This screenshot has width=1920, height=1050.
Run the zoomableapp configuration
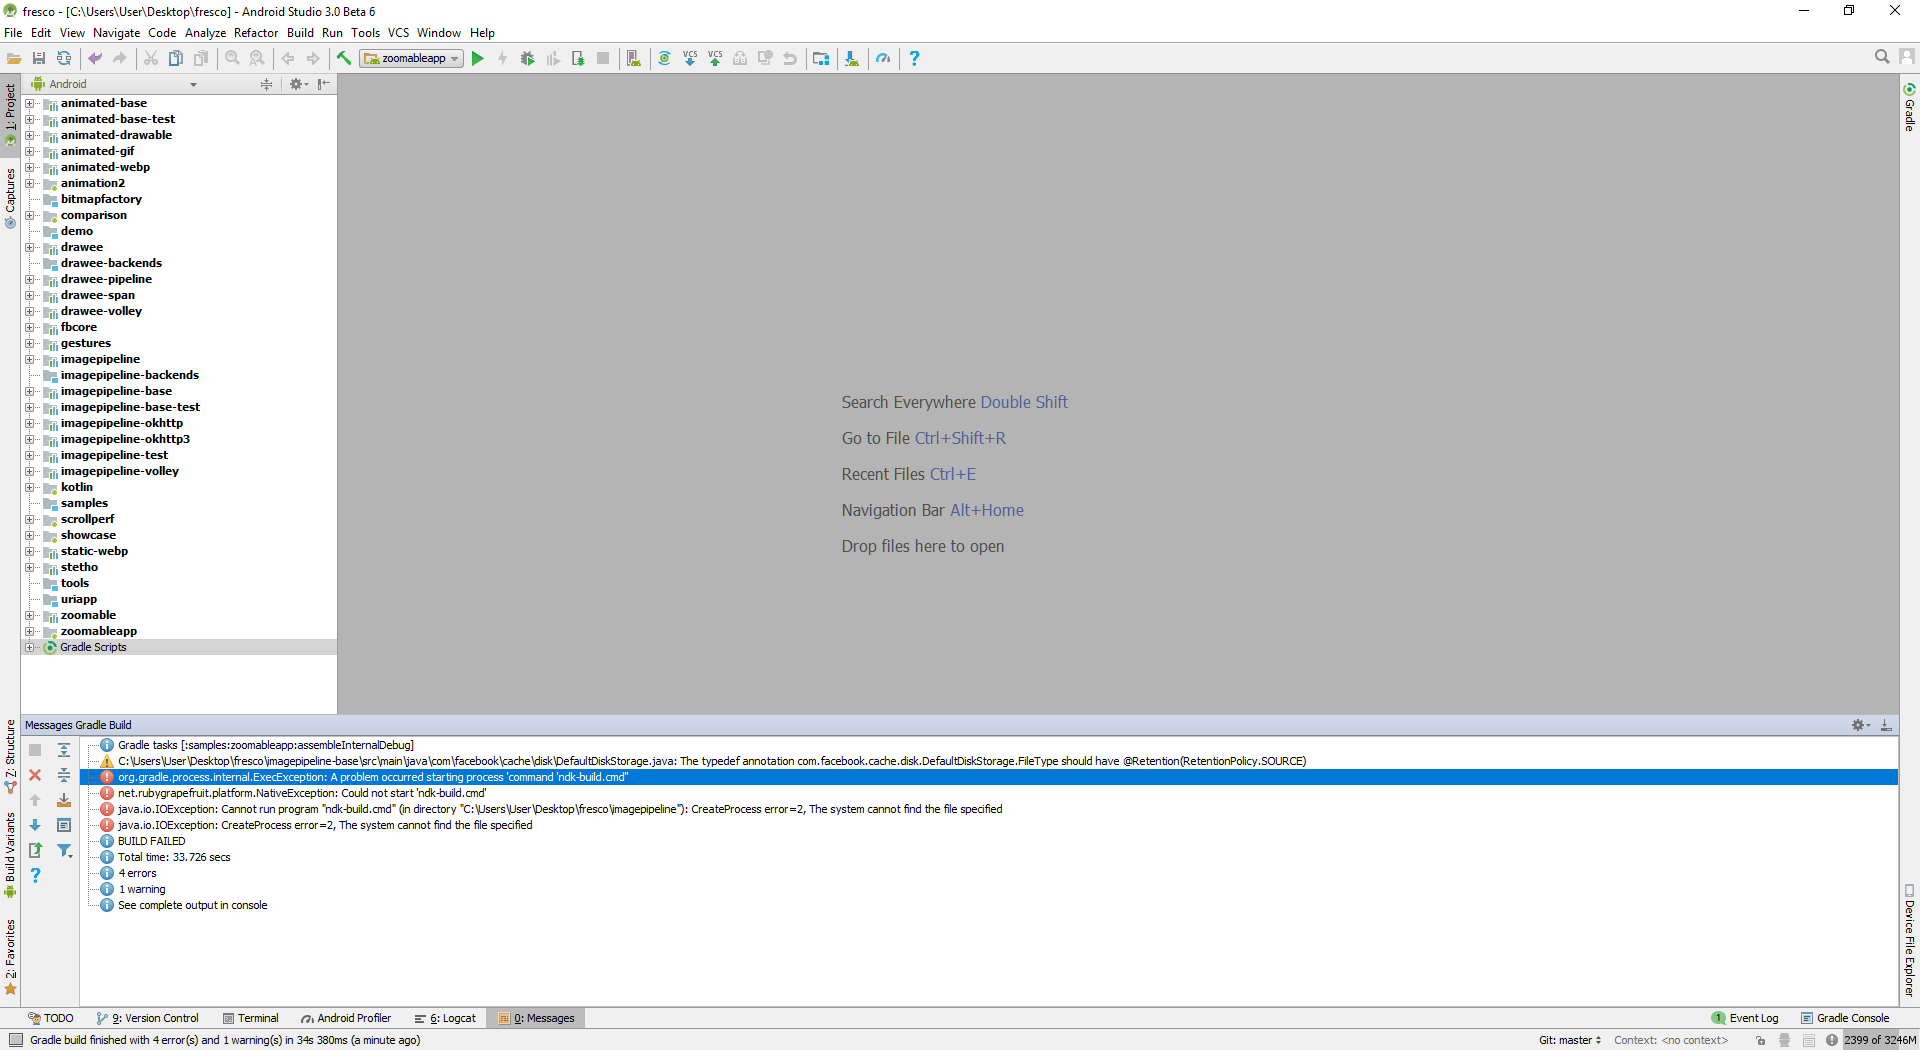pyautogui.click(x=478, y=58)
